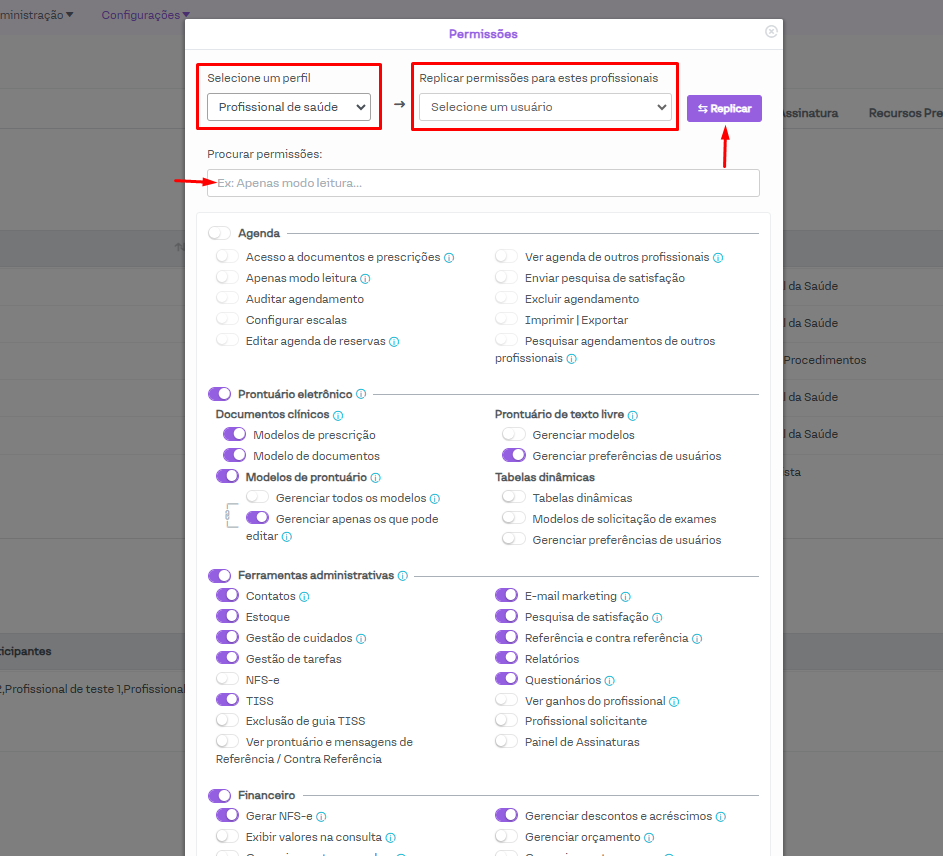Turn off Modelos de prescrição toggle
Viewport: 943px width, 856px height.
click(x=234, y=435)
